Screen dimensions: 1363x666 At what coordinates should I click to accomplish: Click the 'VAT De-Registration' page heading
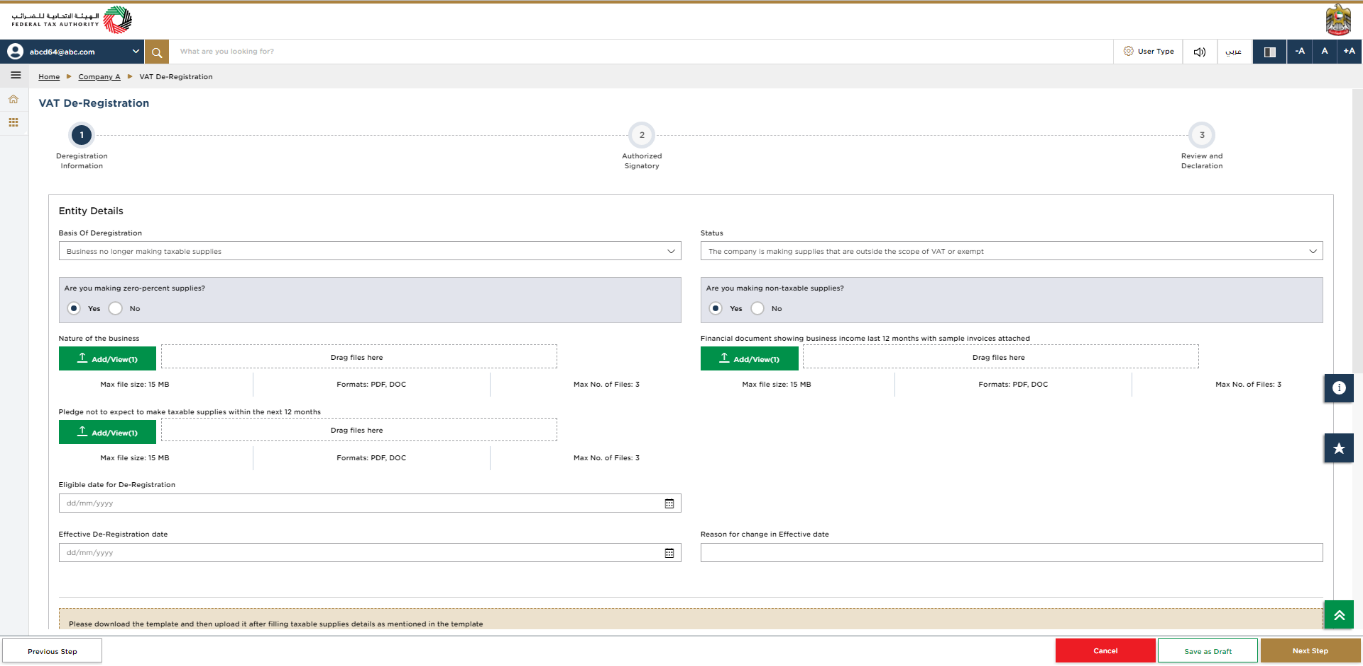[94, 103]
